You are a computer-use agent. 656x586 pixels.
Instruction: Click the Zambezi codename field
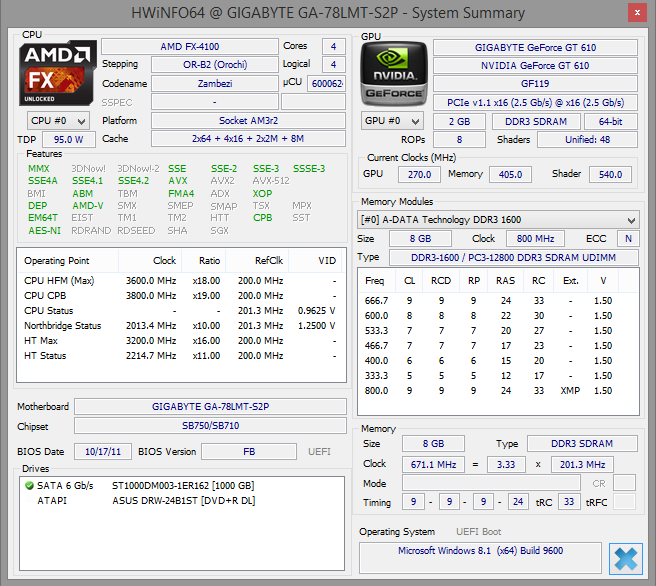215,84
